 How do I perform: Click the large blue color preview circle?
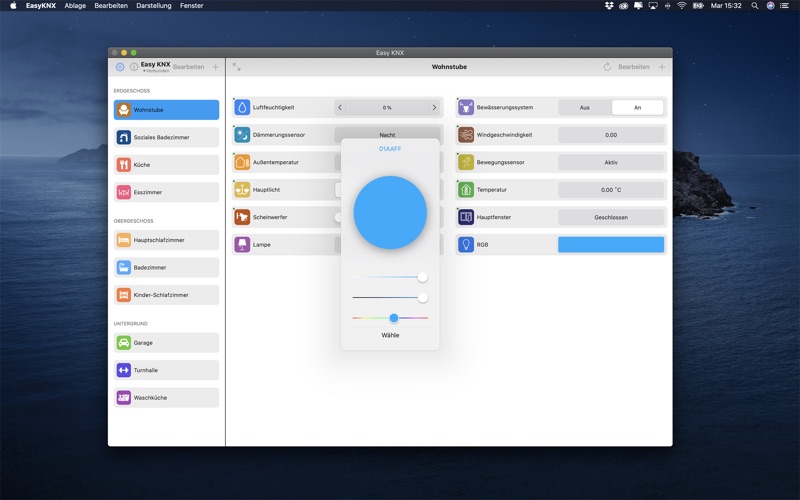click(x=390, y=213)
